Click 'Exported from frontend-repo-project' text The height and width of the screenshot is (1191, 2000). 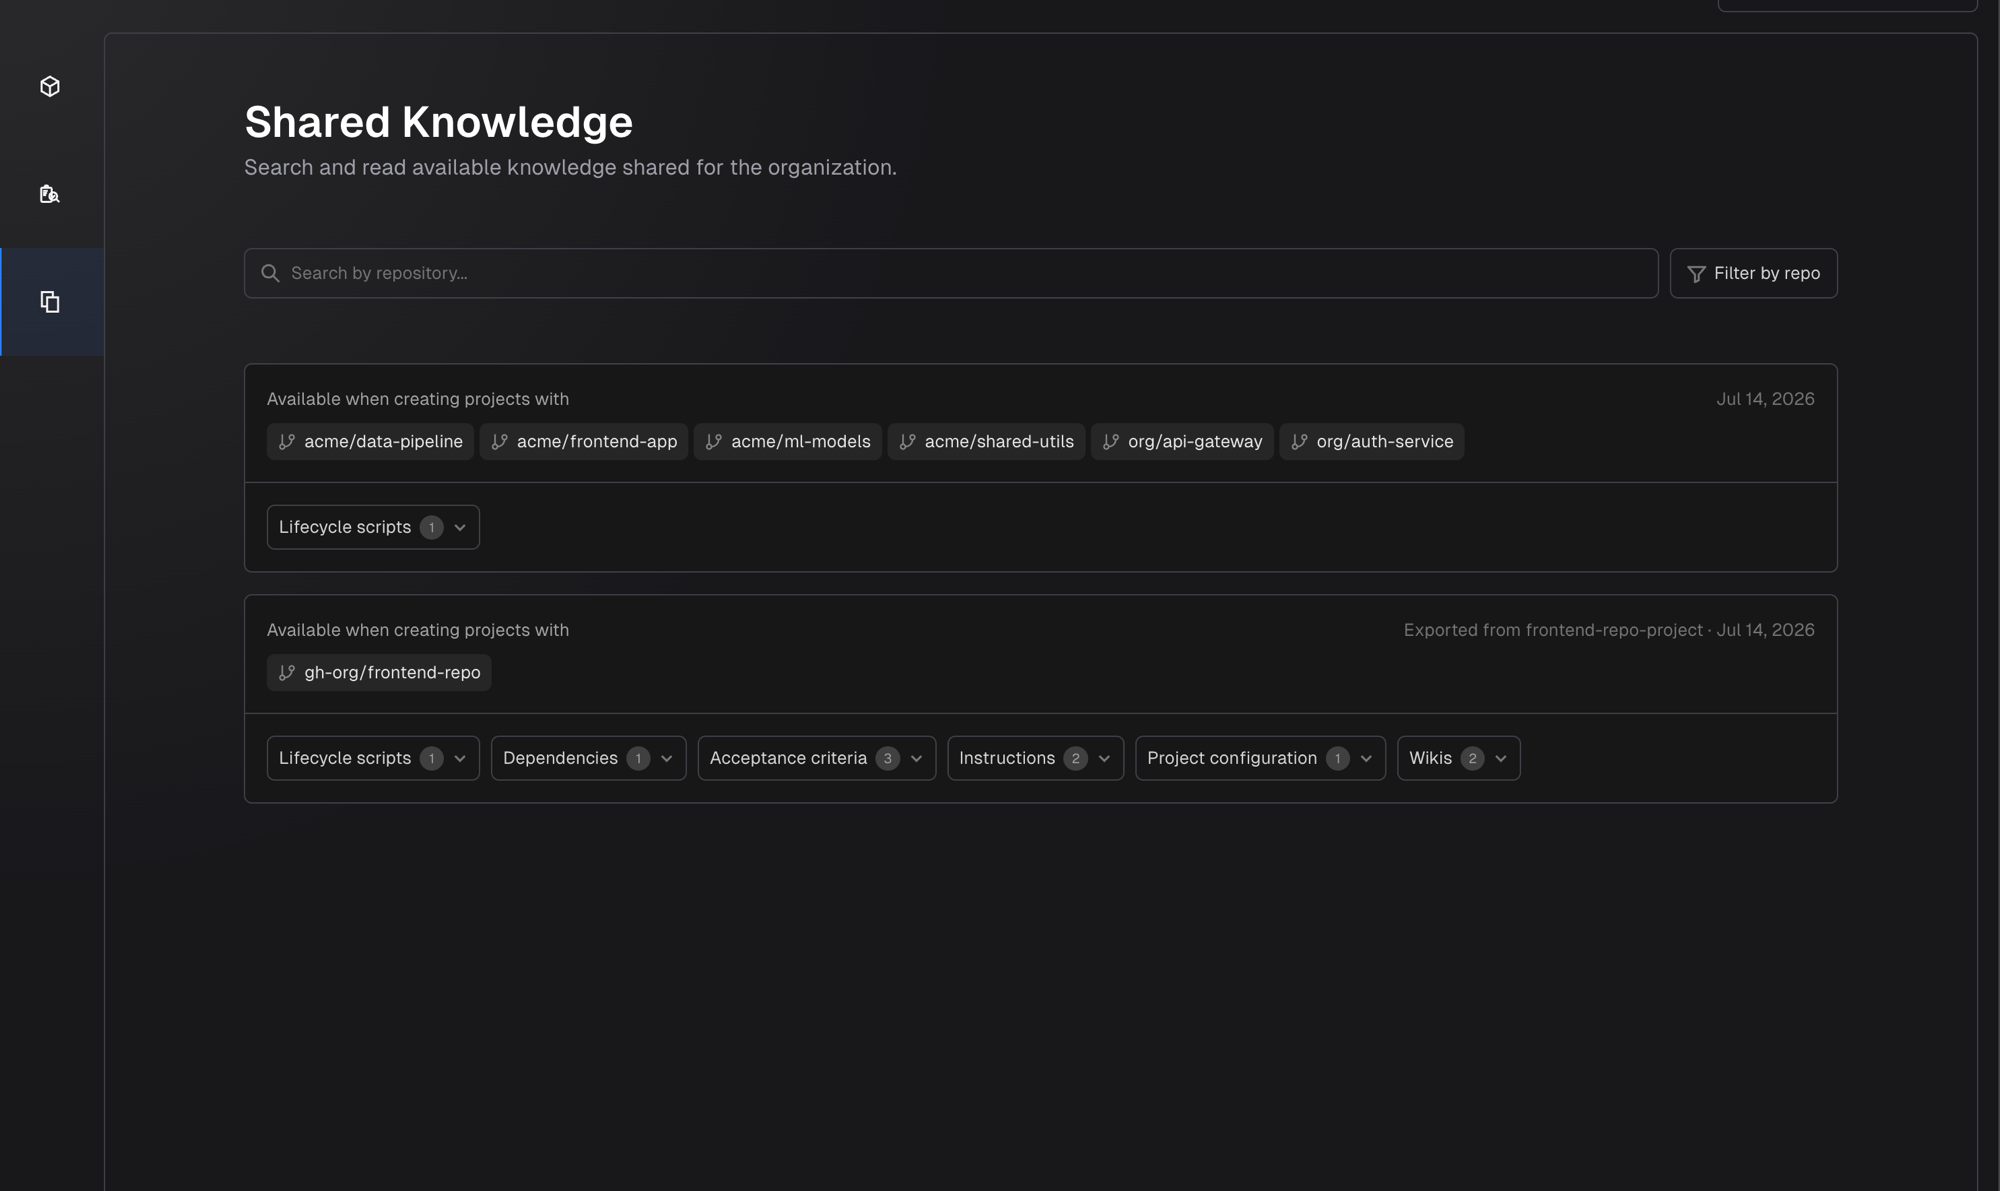coord(1552,630)
